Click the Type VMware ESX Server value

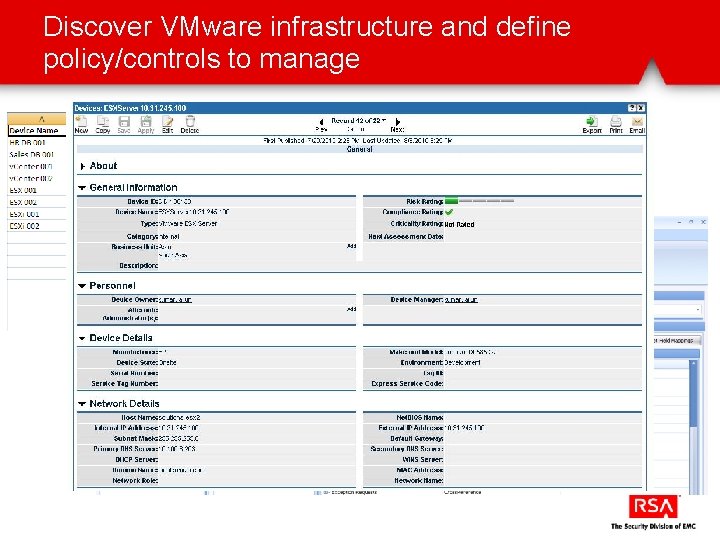tap(188, 224)
